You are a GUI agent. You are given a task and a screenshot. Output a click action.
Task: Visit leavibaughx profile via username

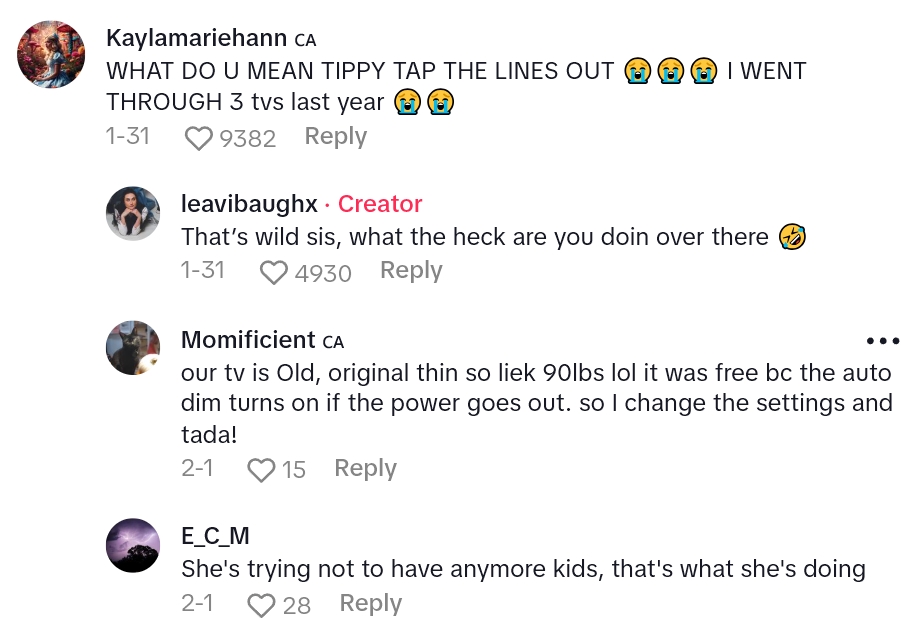click(x=249, y=204)
